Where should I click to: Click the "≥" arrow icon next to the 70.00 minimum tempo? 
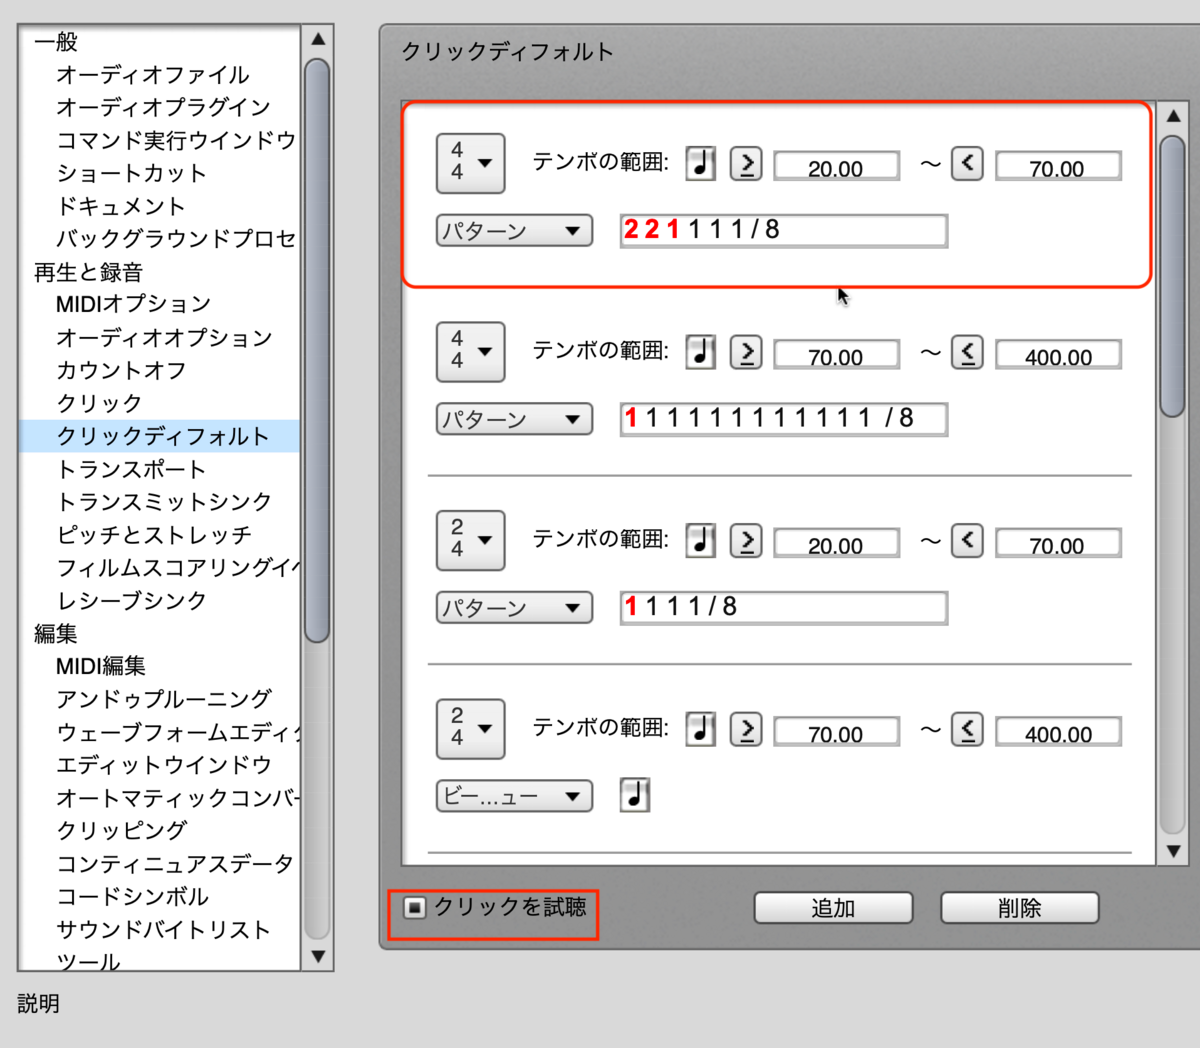746,352
